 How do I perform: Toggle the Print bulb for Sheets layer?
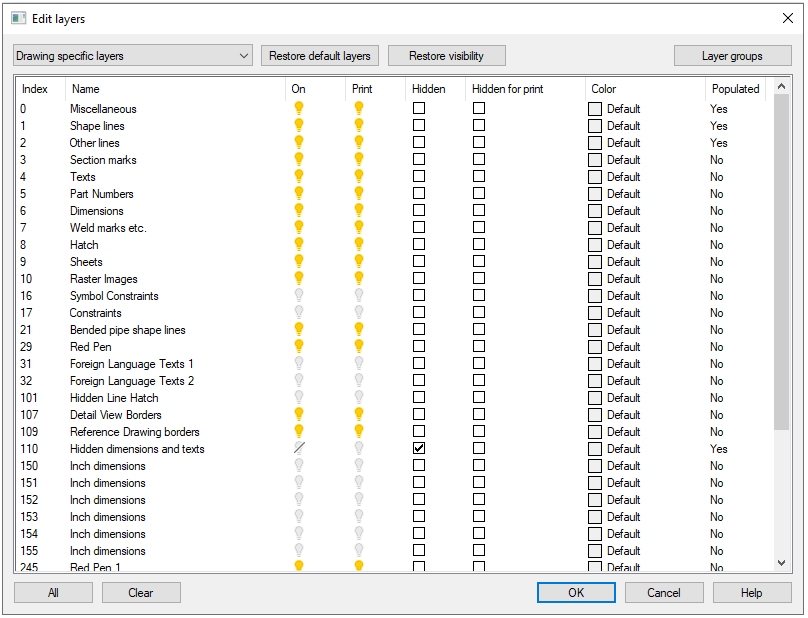click(359, 261)
